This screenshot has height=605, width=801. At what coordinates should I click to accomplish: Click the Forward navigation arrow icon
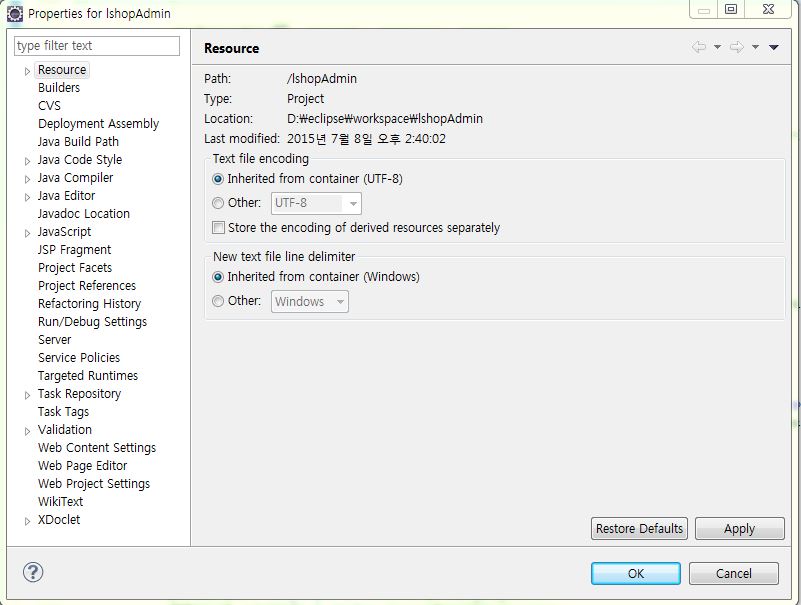pos(737,48)
